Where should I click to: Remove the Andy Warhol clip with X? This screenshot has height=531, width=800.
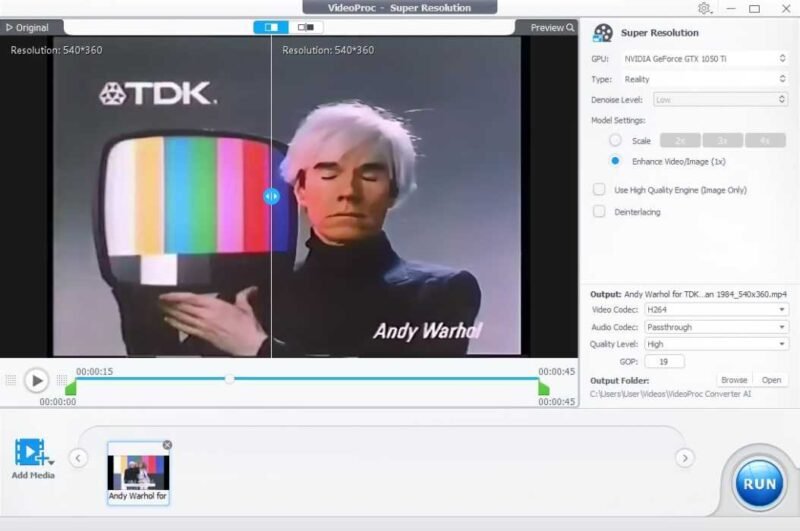coord(167,445)
